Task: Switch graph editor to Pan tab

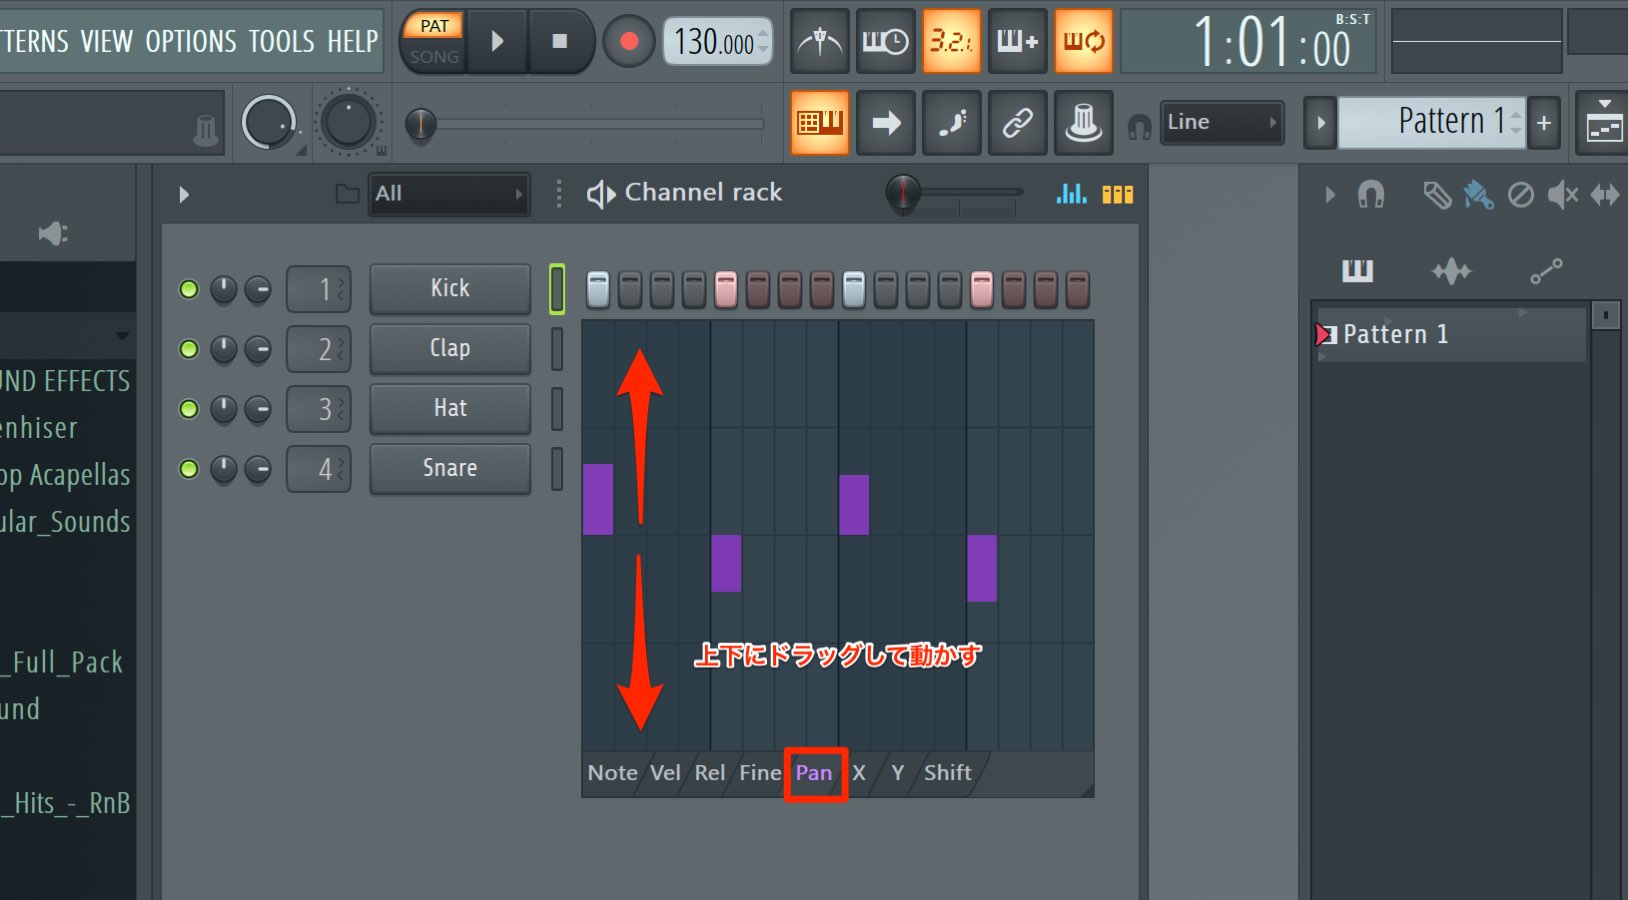Action: (814, 773)
